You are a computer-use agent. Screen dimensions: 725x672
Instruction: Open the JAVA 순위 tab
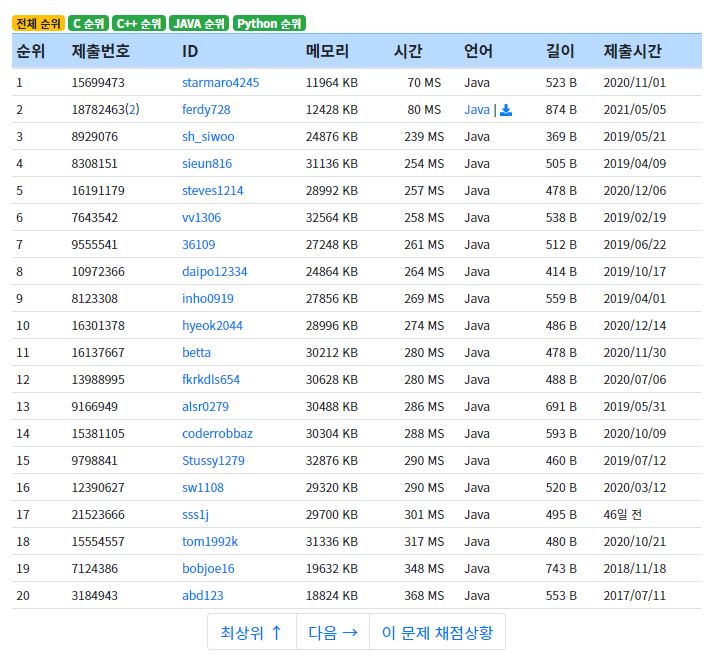pyautogui.click(x=199, y=24)
